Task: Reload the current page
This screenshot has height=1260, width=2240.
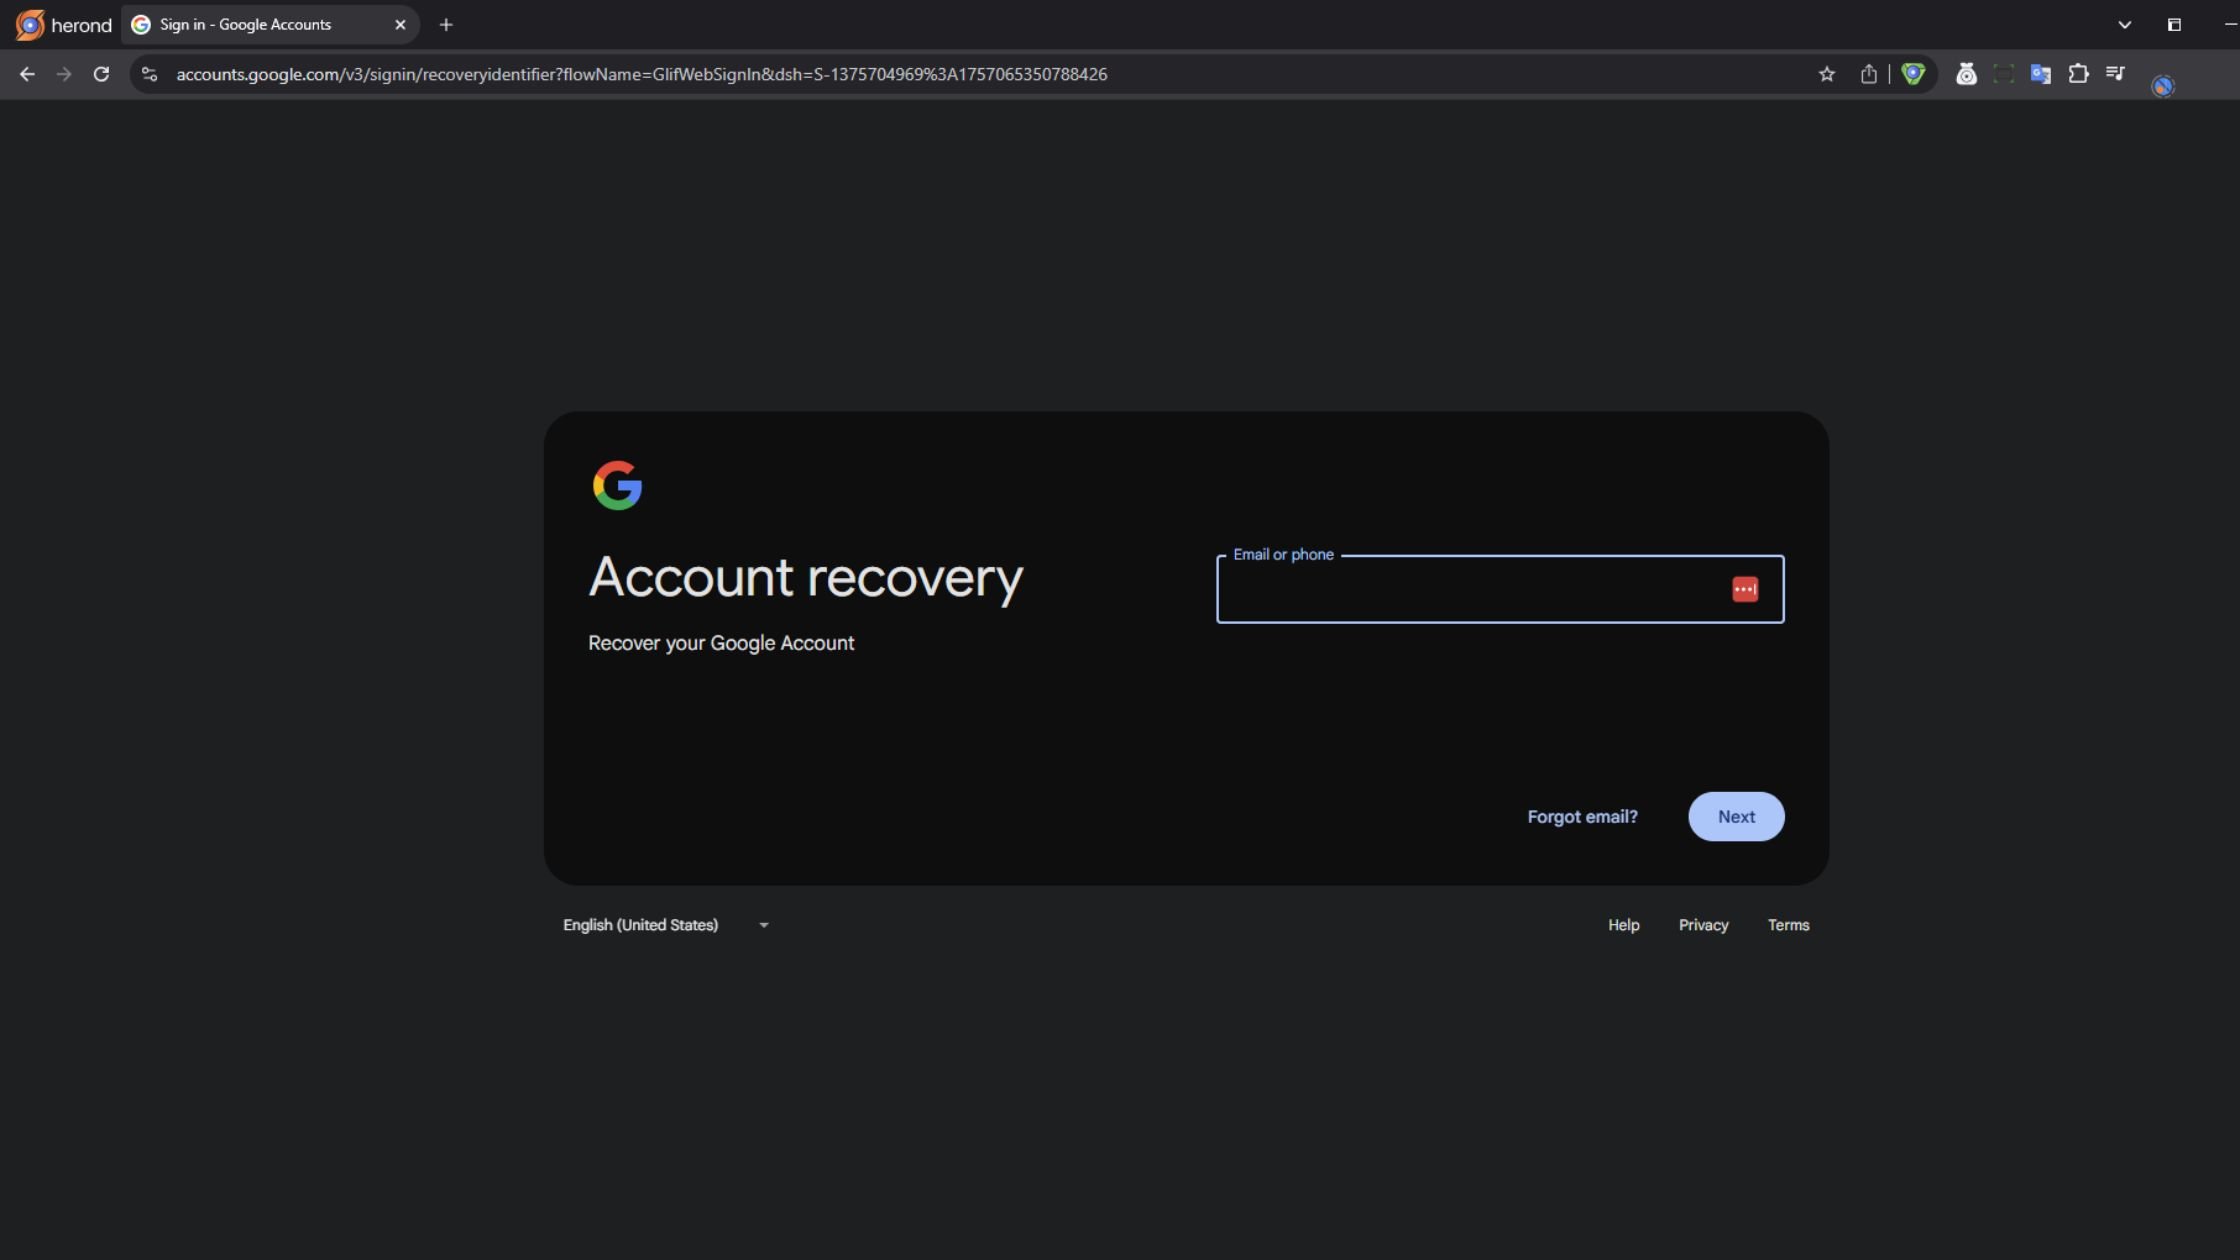Action: coord(101,74)
